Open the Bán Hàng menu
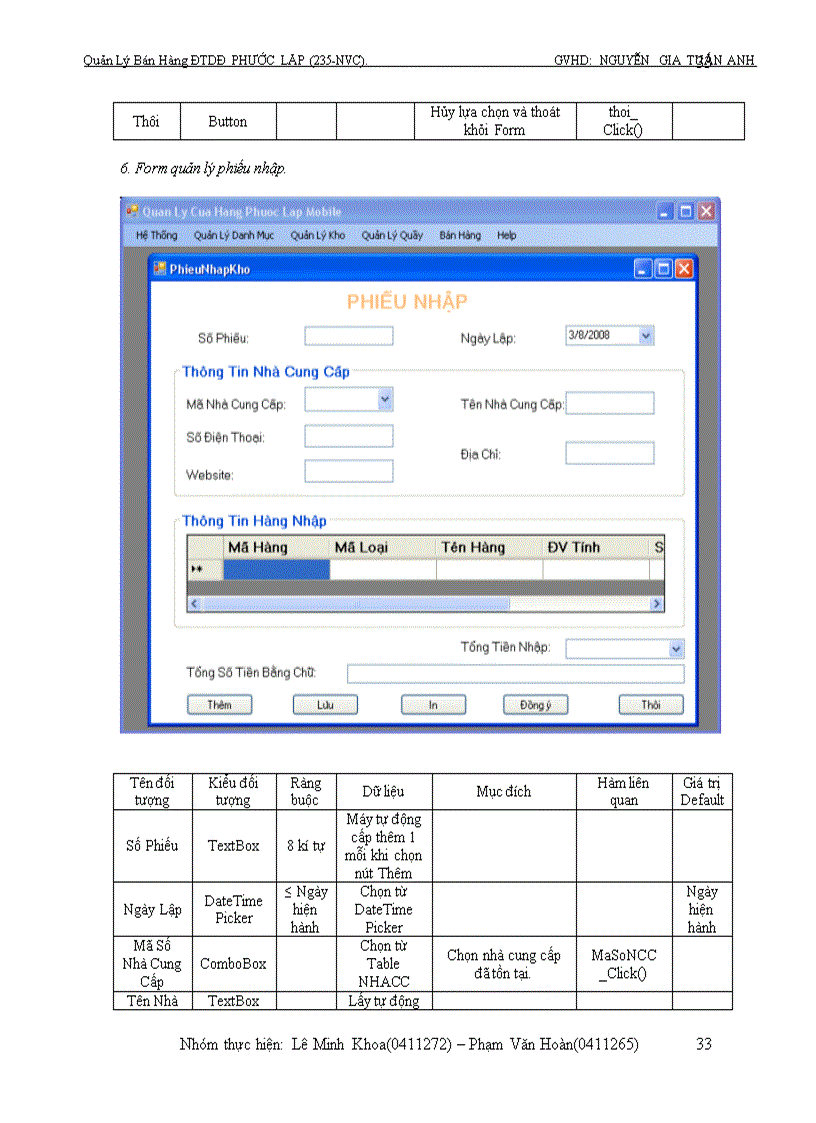The height and width of the screenshot is (1123, 816). click(x=461, y=235)
